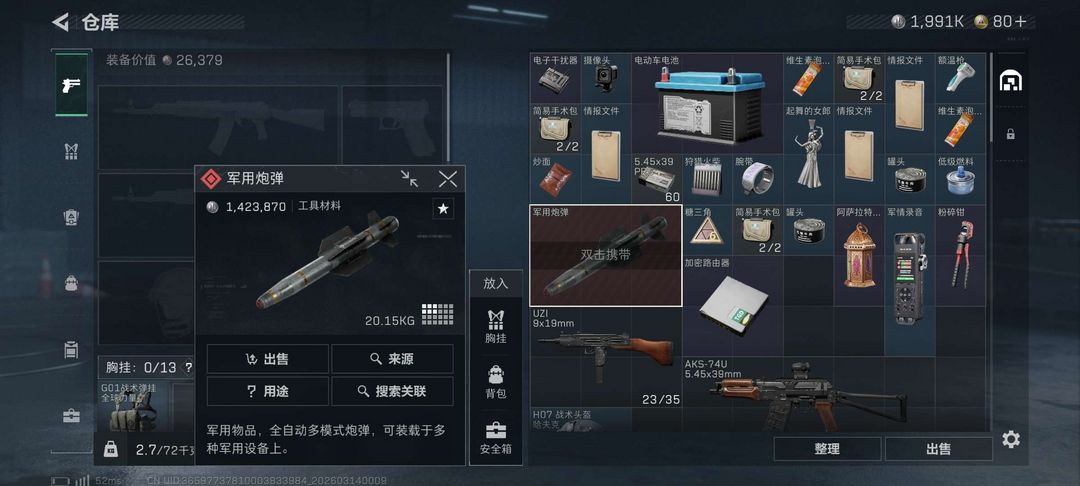The height and width of the screenshot is (486, 1080).
Task: Open the chest rig sidebar category
Action: pyautogui.click(x=71, y=151)
